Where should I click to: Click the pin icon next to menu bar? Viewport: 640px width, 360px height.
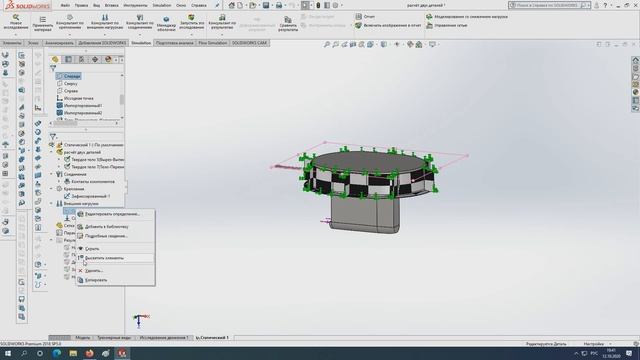tap(217, 5)
